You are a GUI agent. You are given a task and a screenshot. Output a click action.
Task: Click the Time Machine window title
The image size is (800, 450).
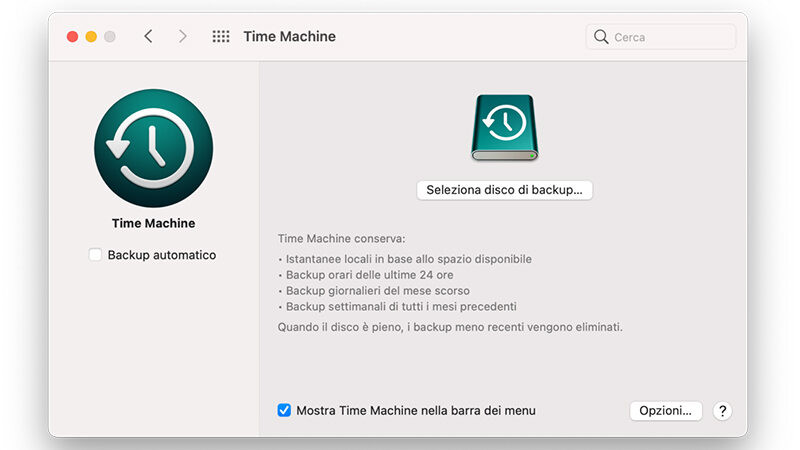(x=289, y=36)
